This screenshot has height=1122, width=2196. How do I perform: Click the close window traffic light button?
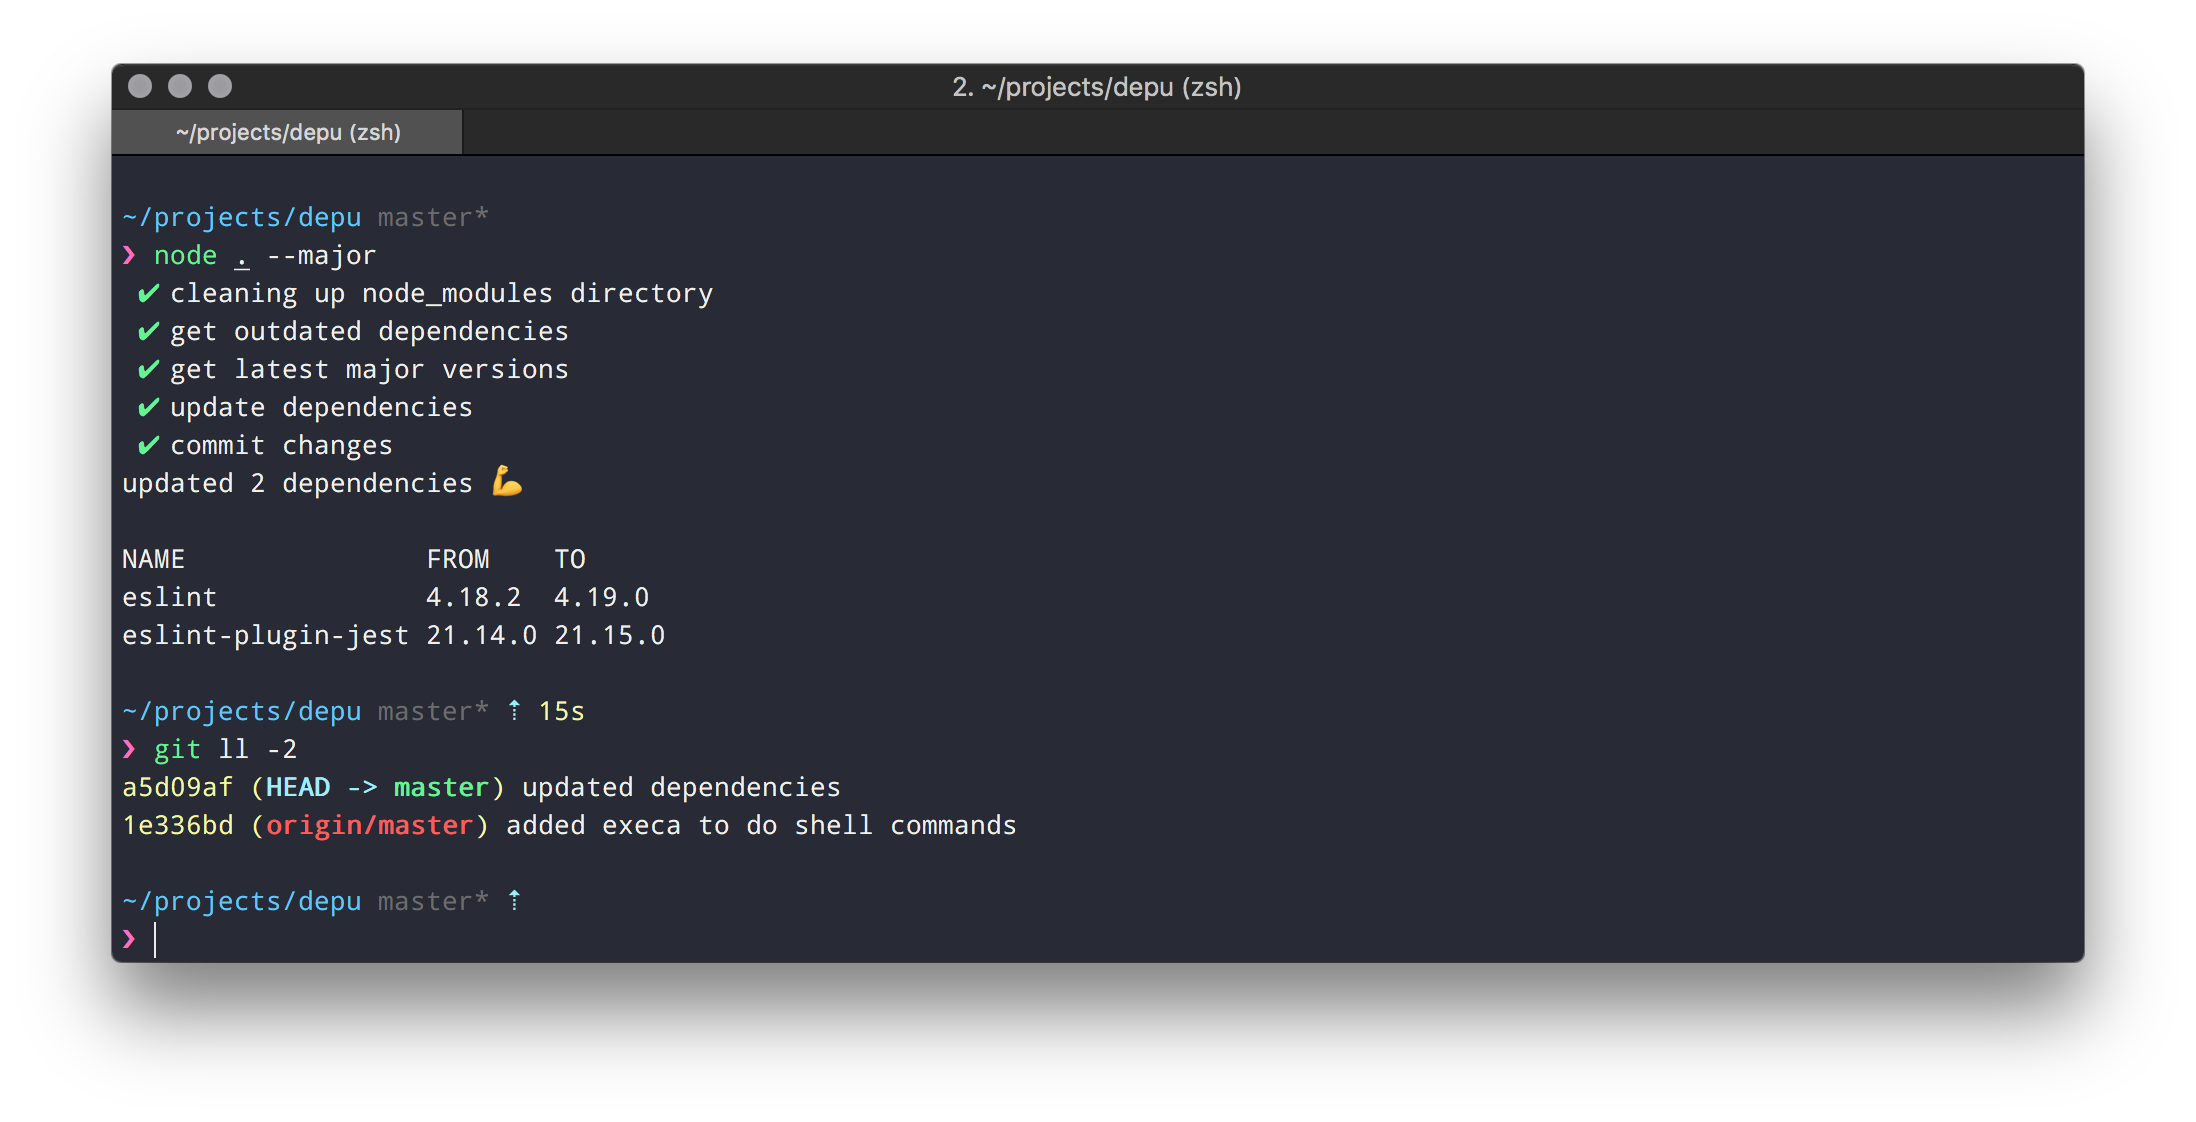(x=140, y=87)
